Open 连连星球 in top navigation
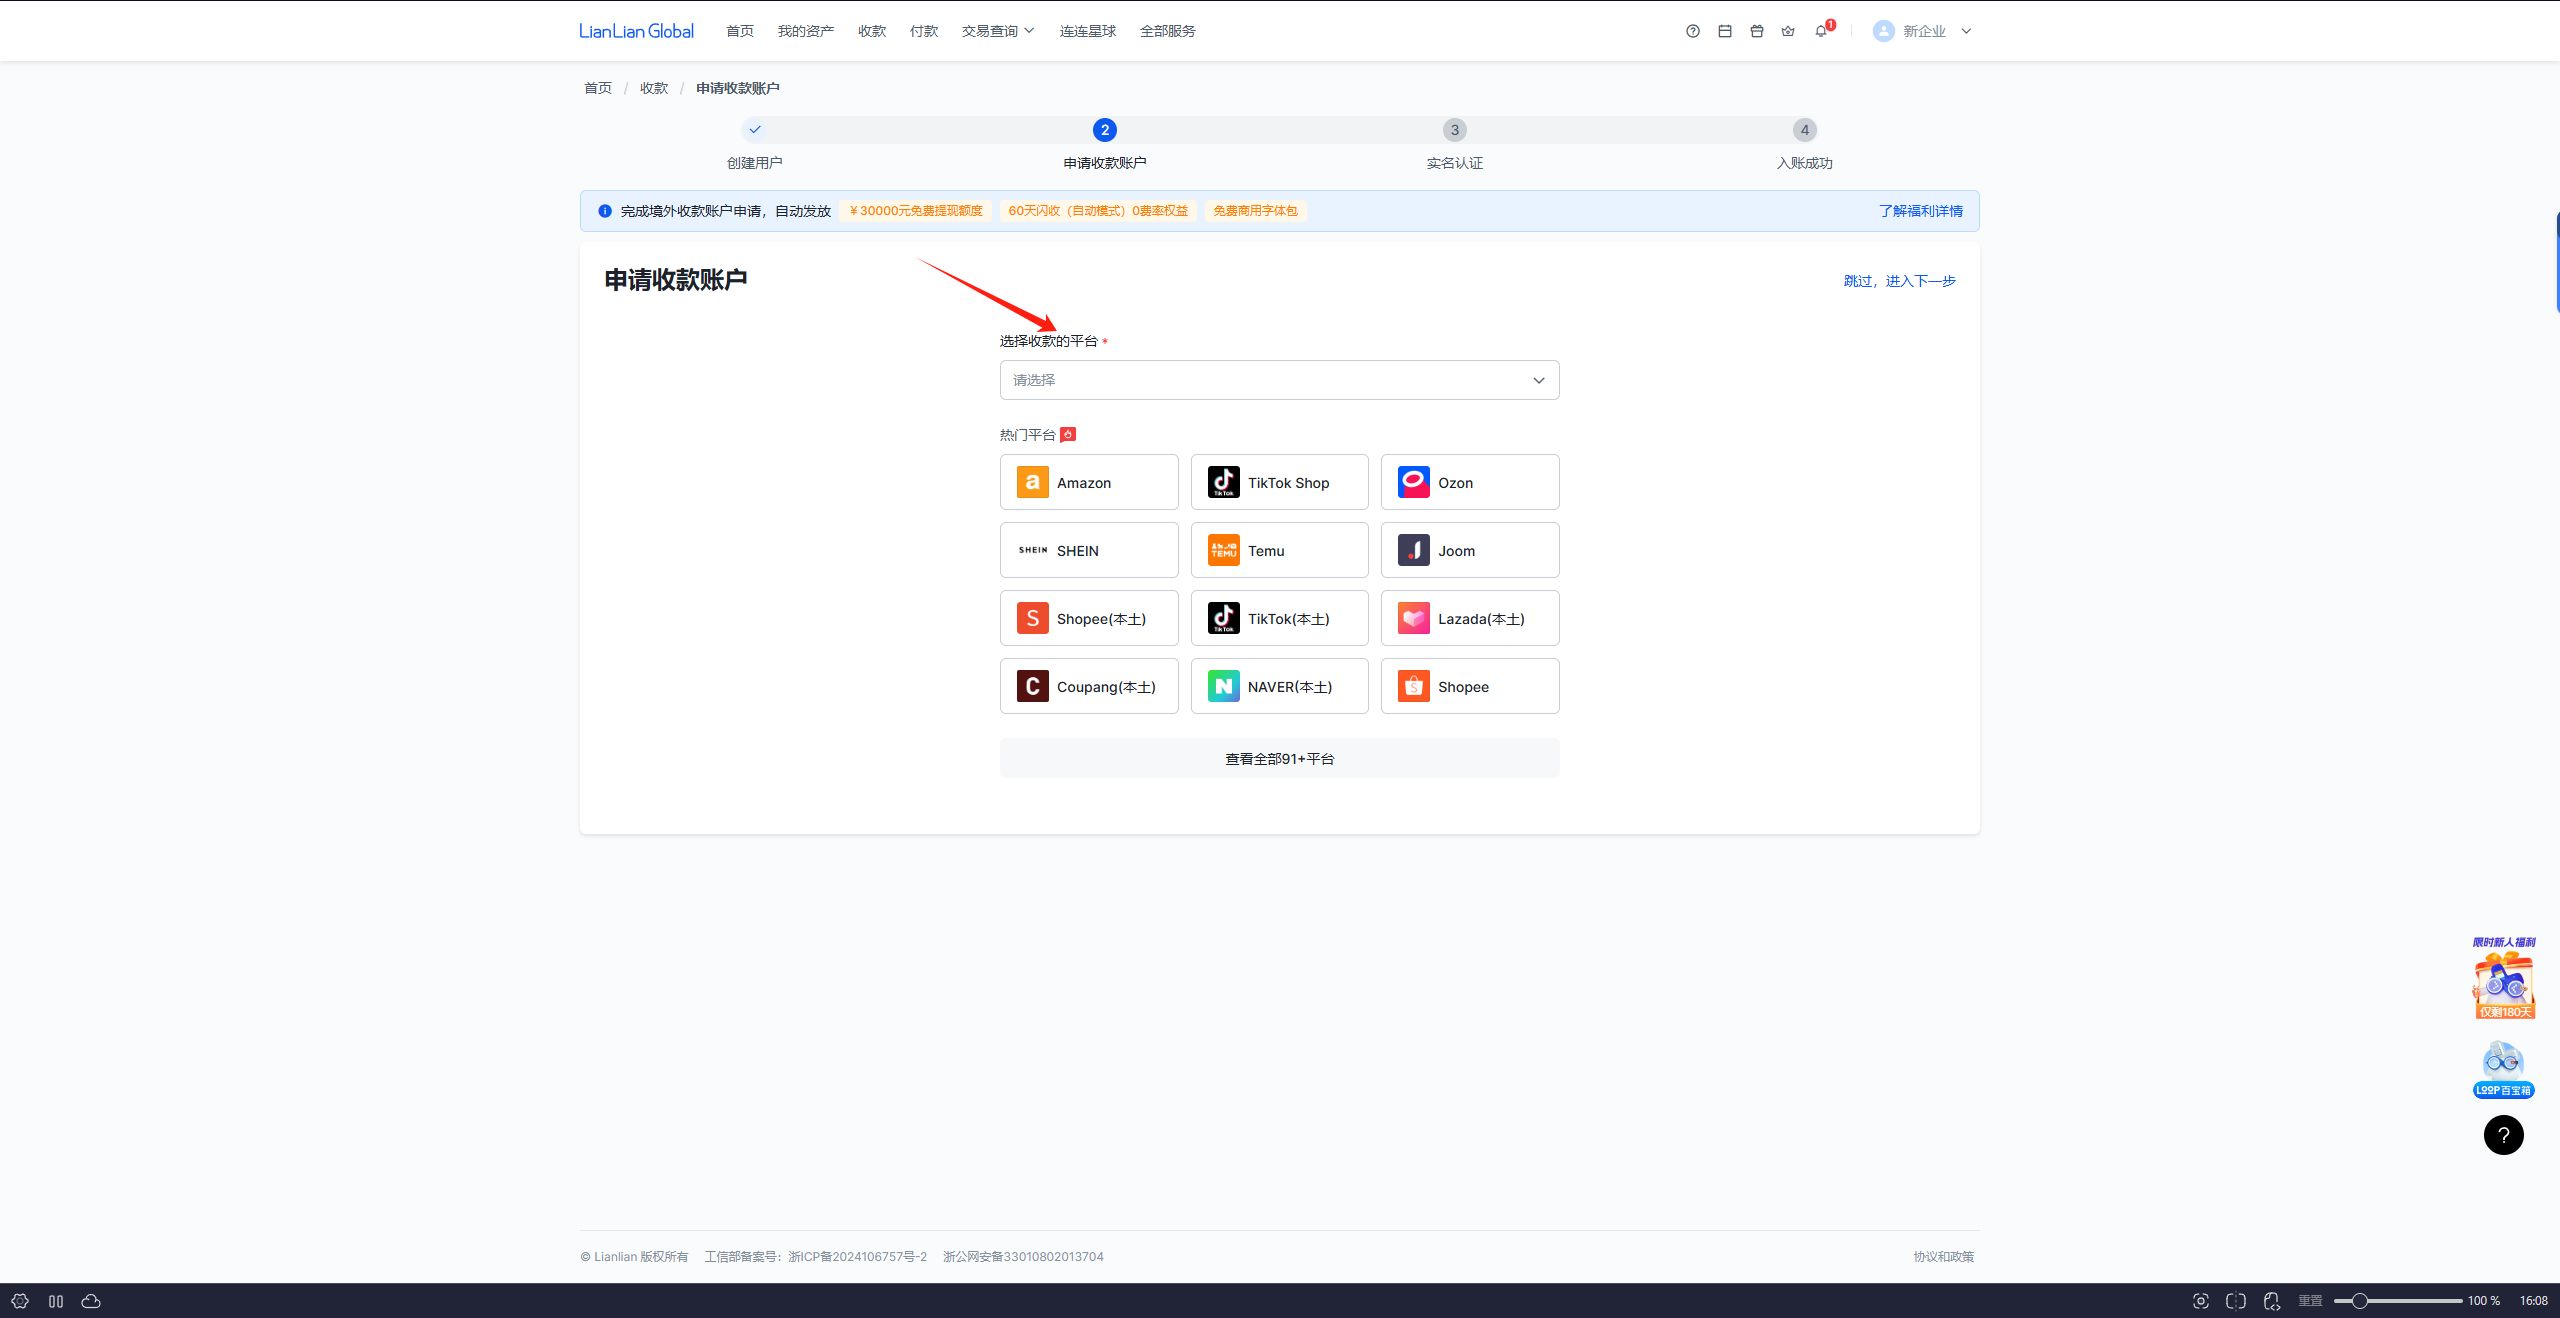2560x1318 pixels. tap(1088, 31)
